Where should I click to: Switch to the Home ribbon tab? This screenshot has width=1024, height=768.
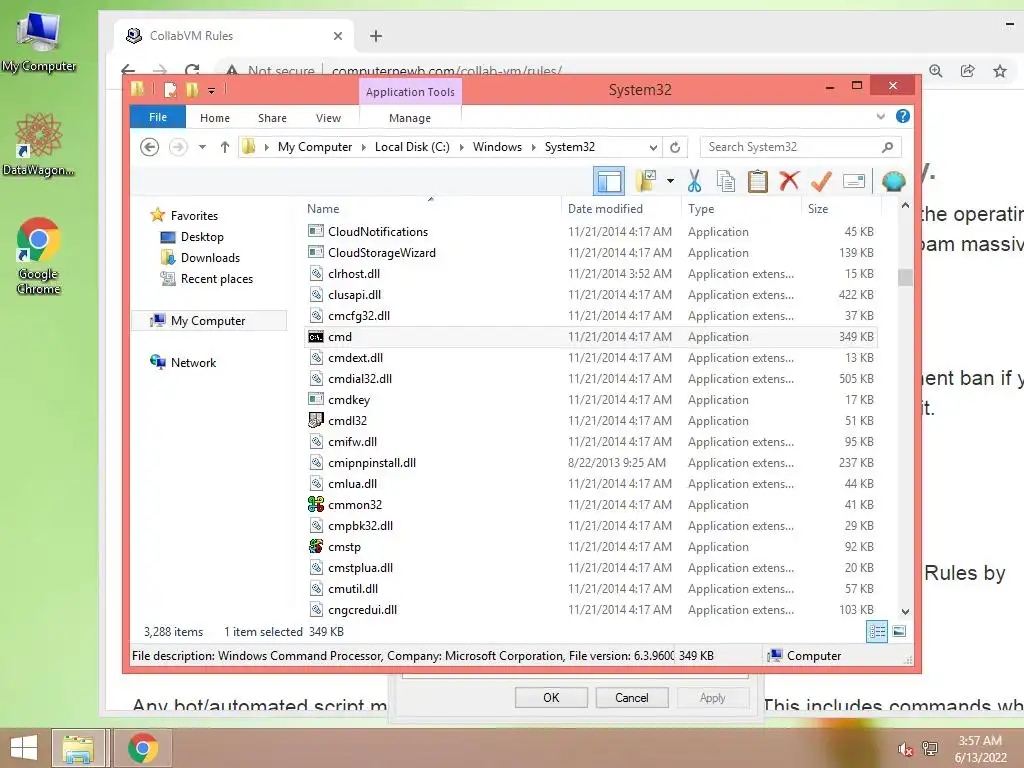pos(215,118)
